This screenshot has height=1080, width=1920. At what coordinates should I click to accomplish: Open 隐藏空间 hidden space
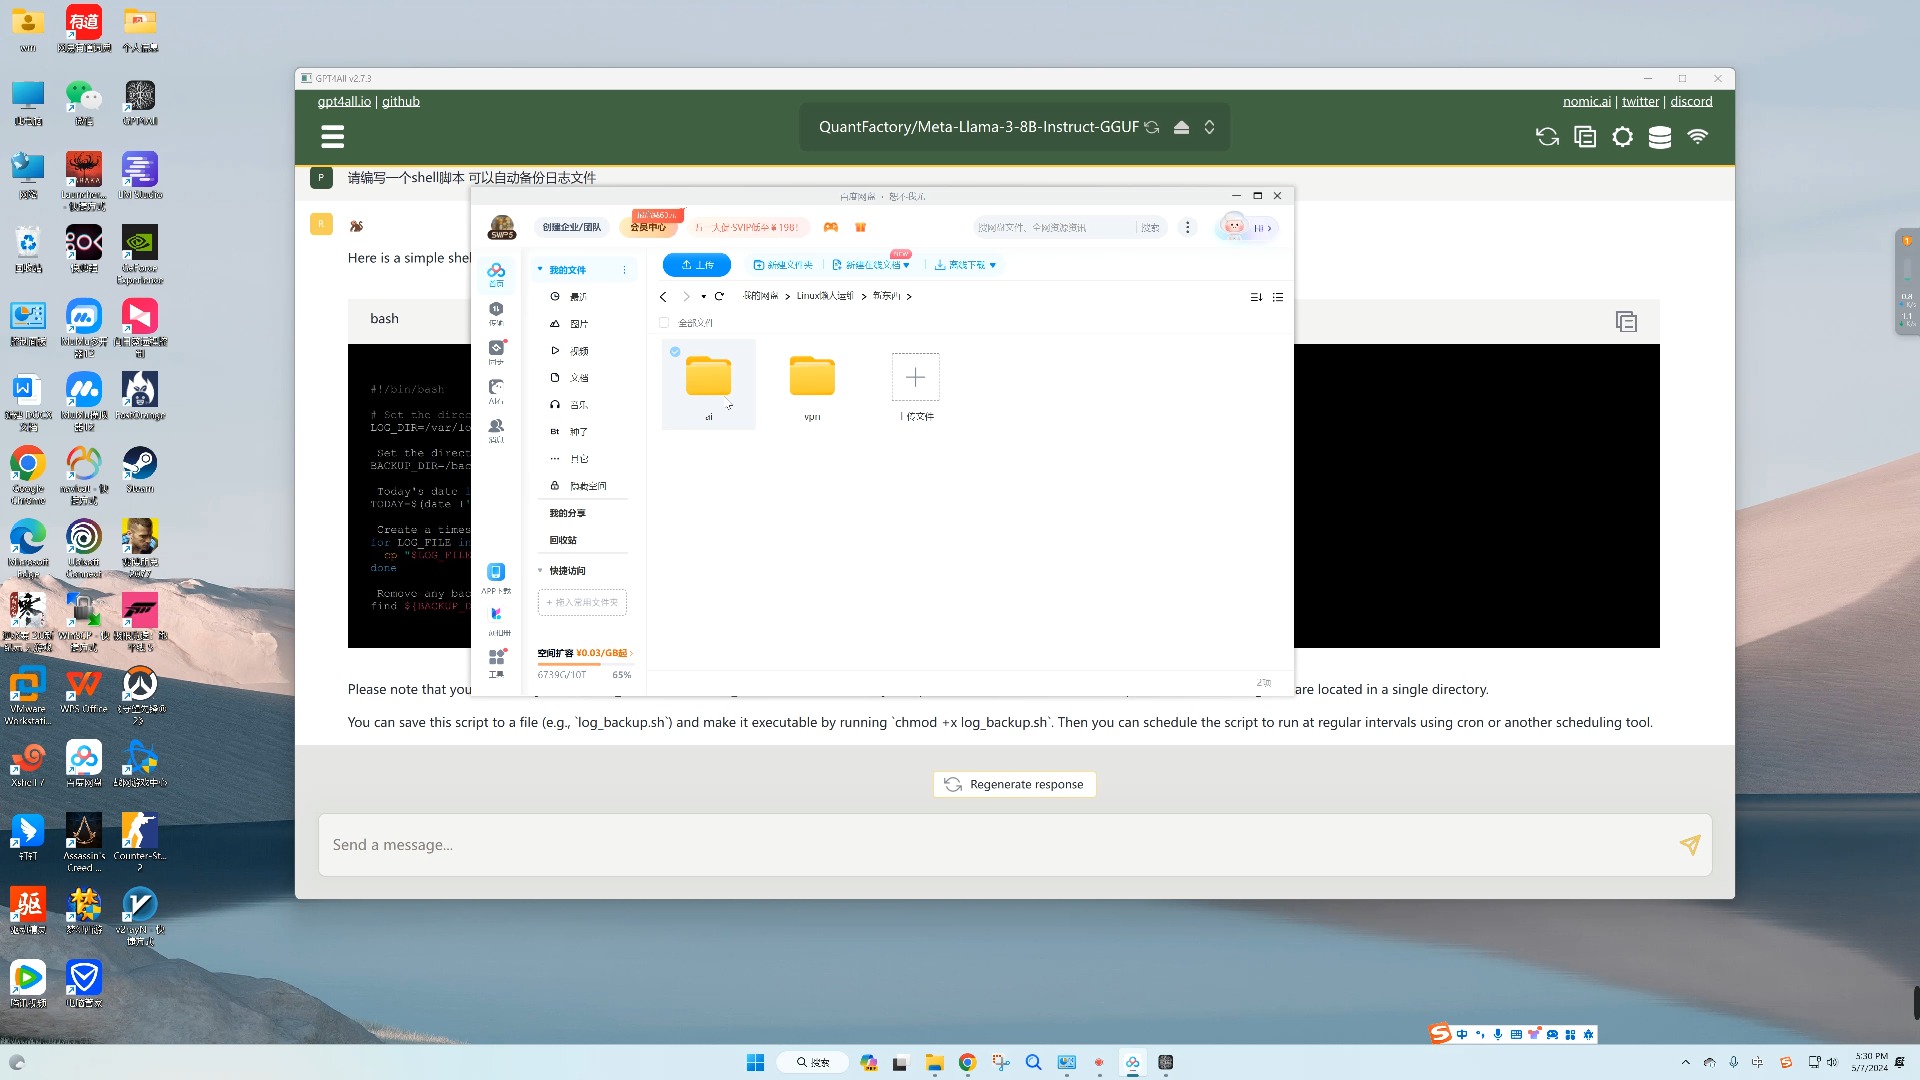tap(578, 486)
